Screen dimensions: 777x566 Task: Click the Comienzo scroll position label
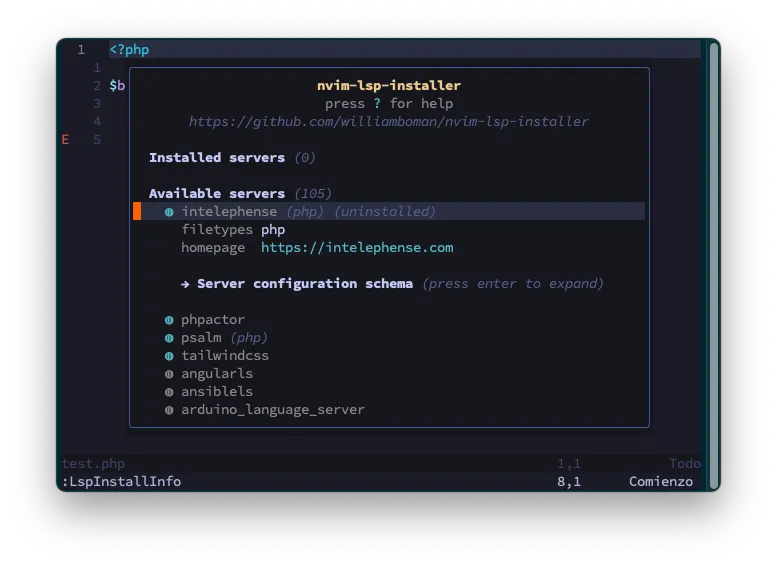click(x=661, y=481)
